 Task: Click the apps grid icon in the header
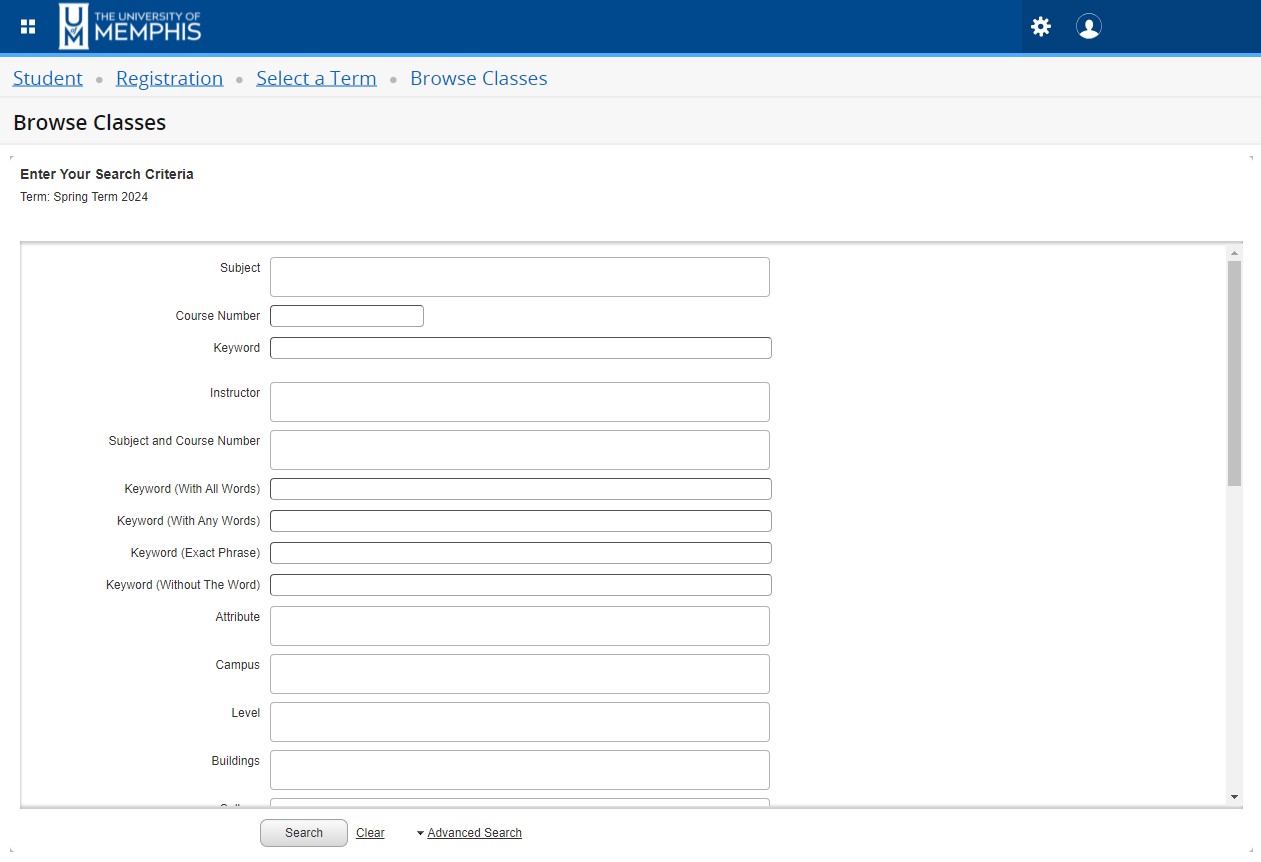tap(27, 26)
